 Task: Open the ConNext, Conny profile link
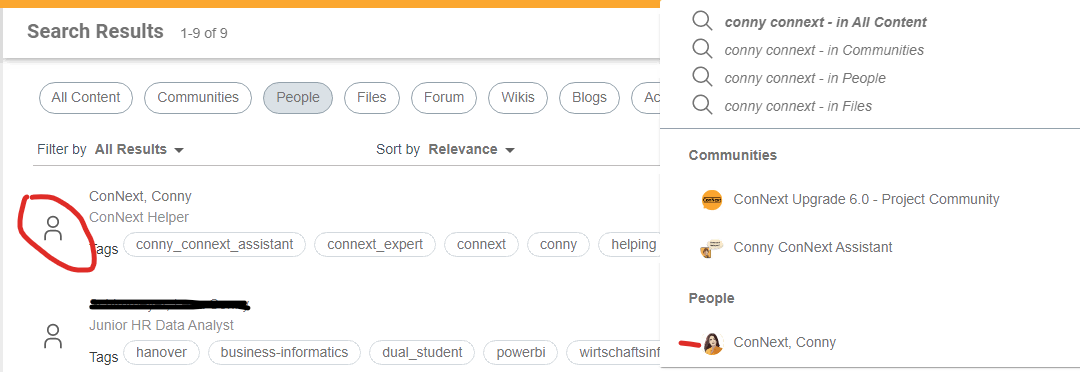click(141, 196)
